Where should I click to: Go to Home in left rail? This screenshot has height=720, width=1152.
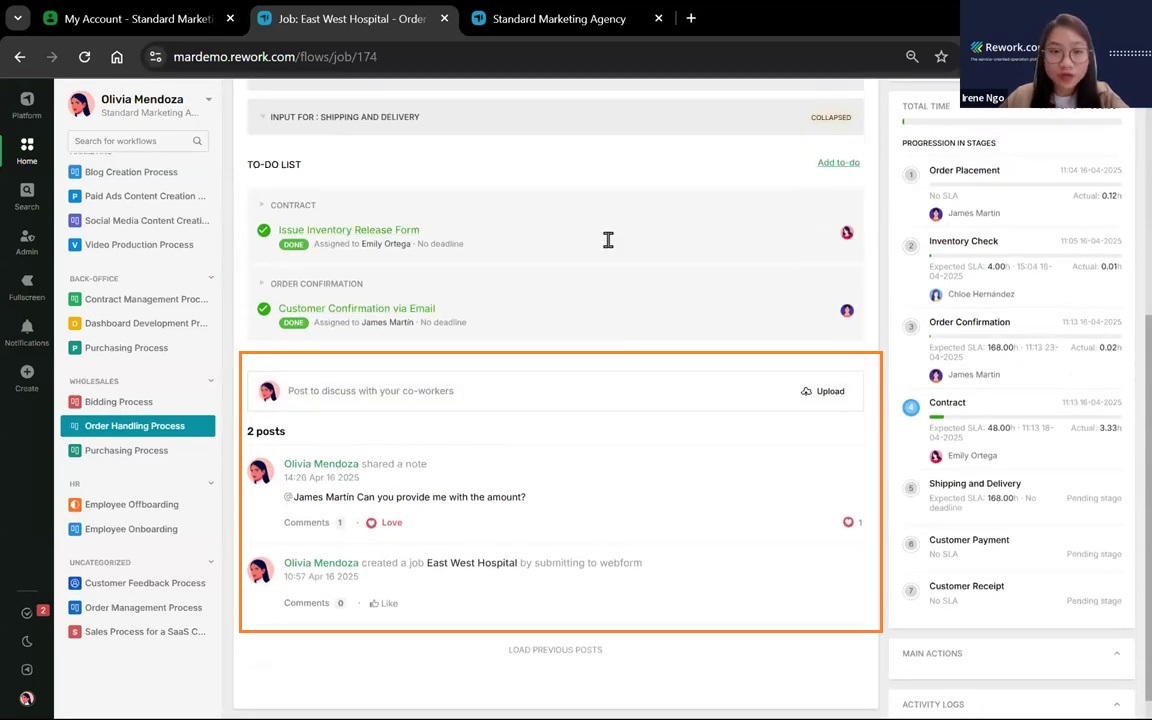click(x=26, y=151)
